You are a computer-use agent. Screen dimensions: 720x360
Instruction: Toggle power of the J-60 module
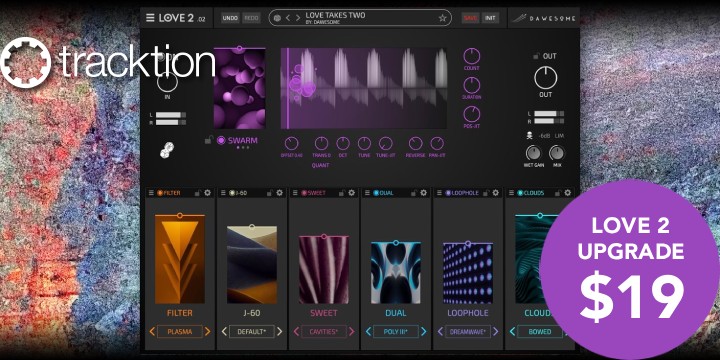pos(232,193)
